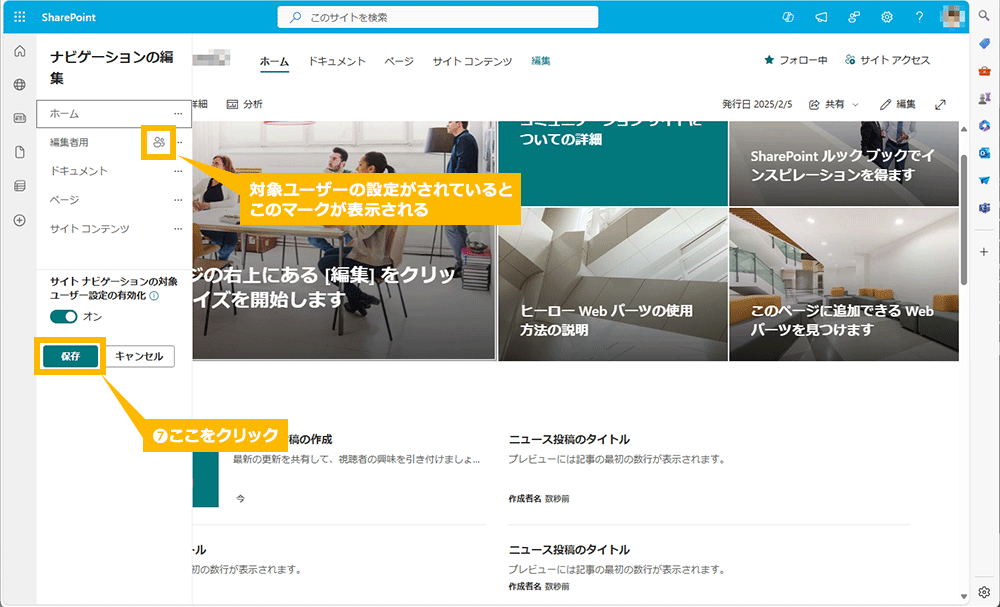Open the app launcher waffle icon
This screenshot has height=607, width=1000.
[20, 17]
